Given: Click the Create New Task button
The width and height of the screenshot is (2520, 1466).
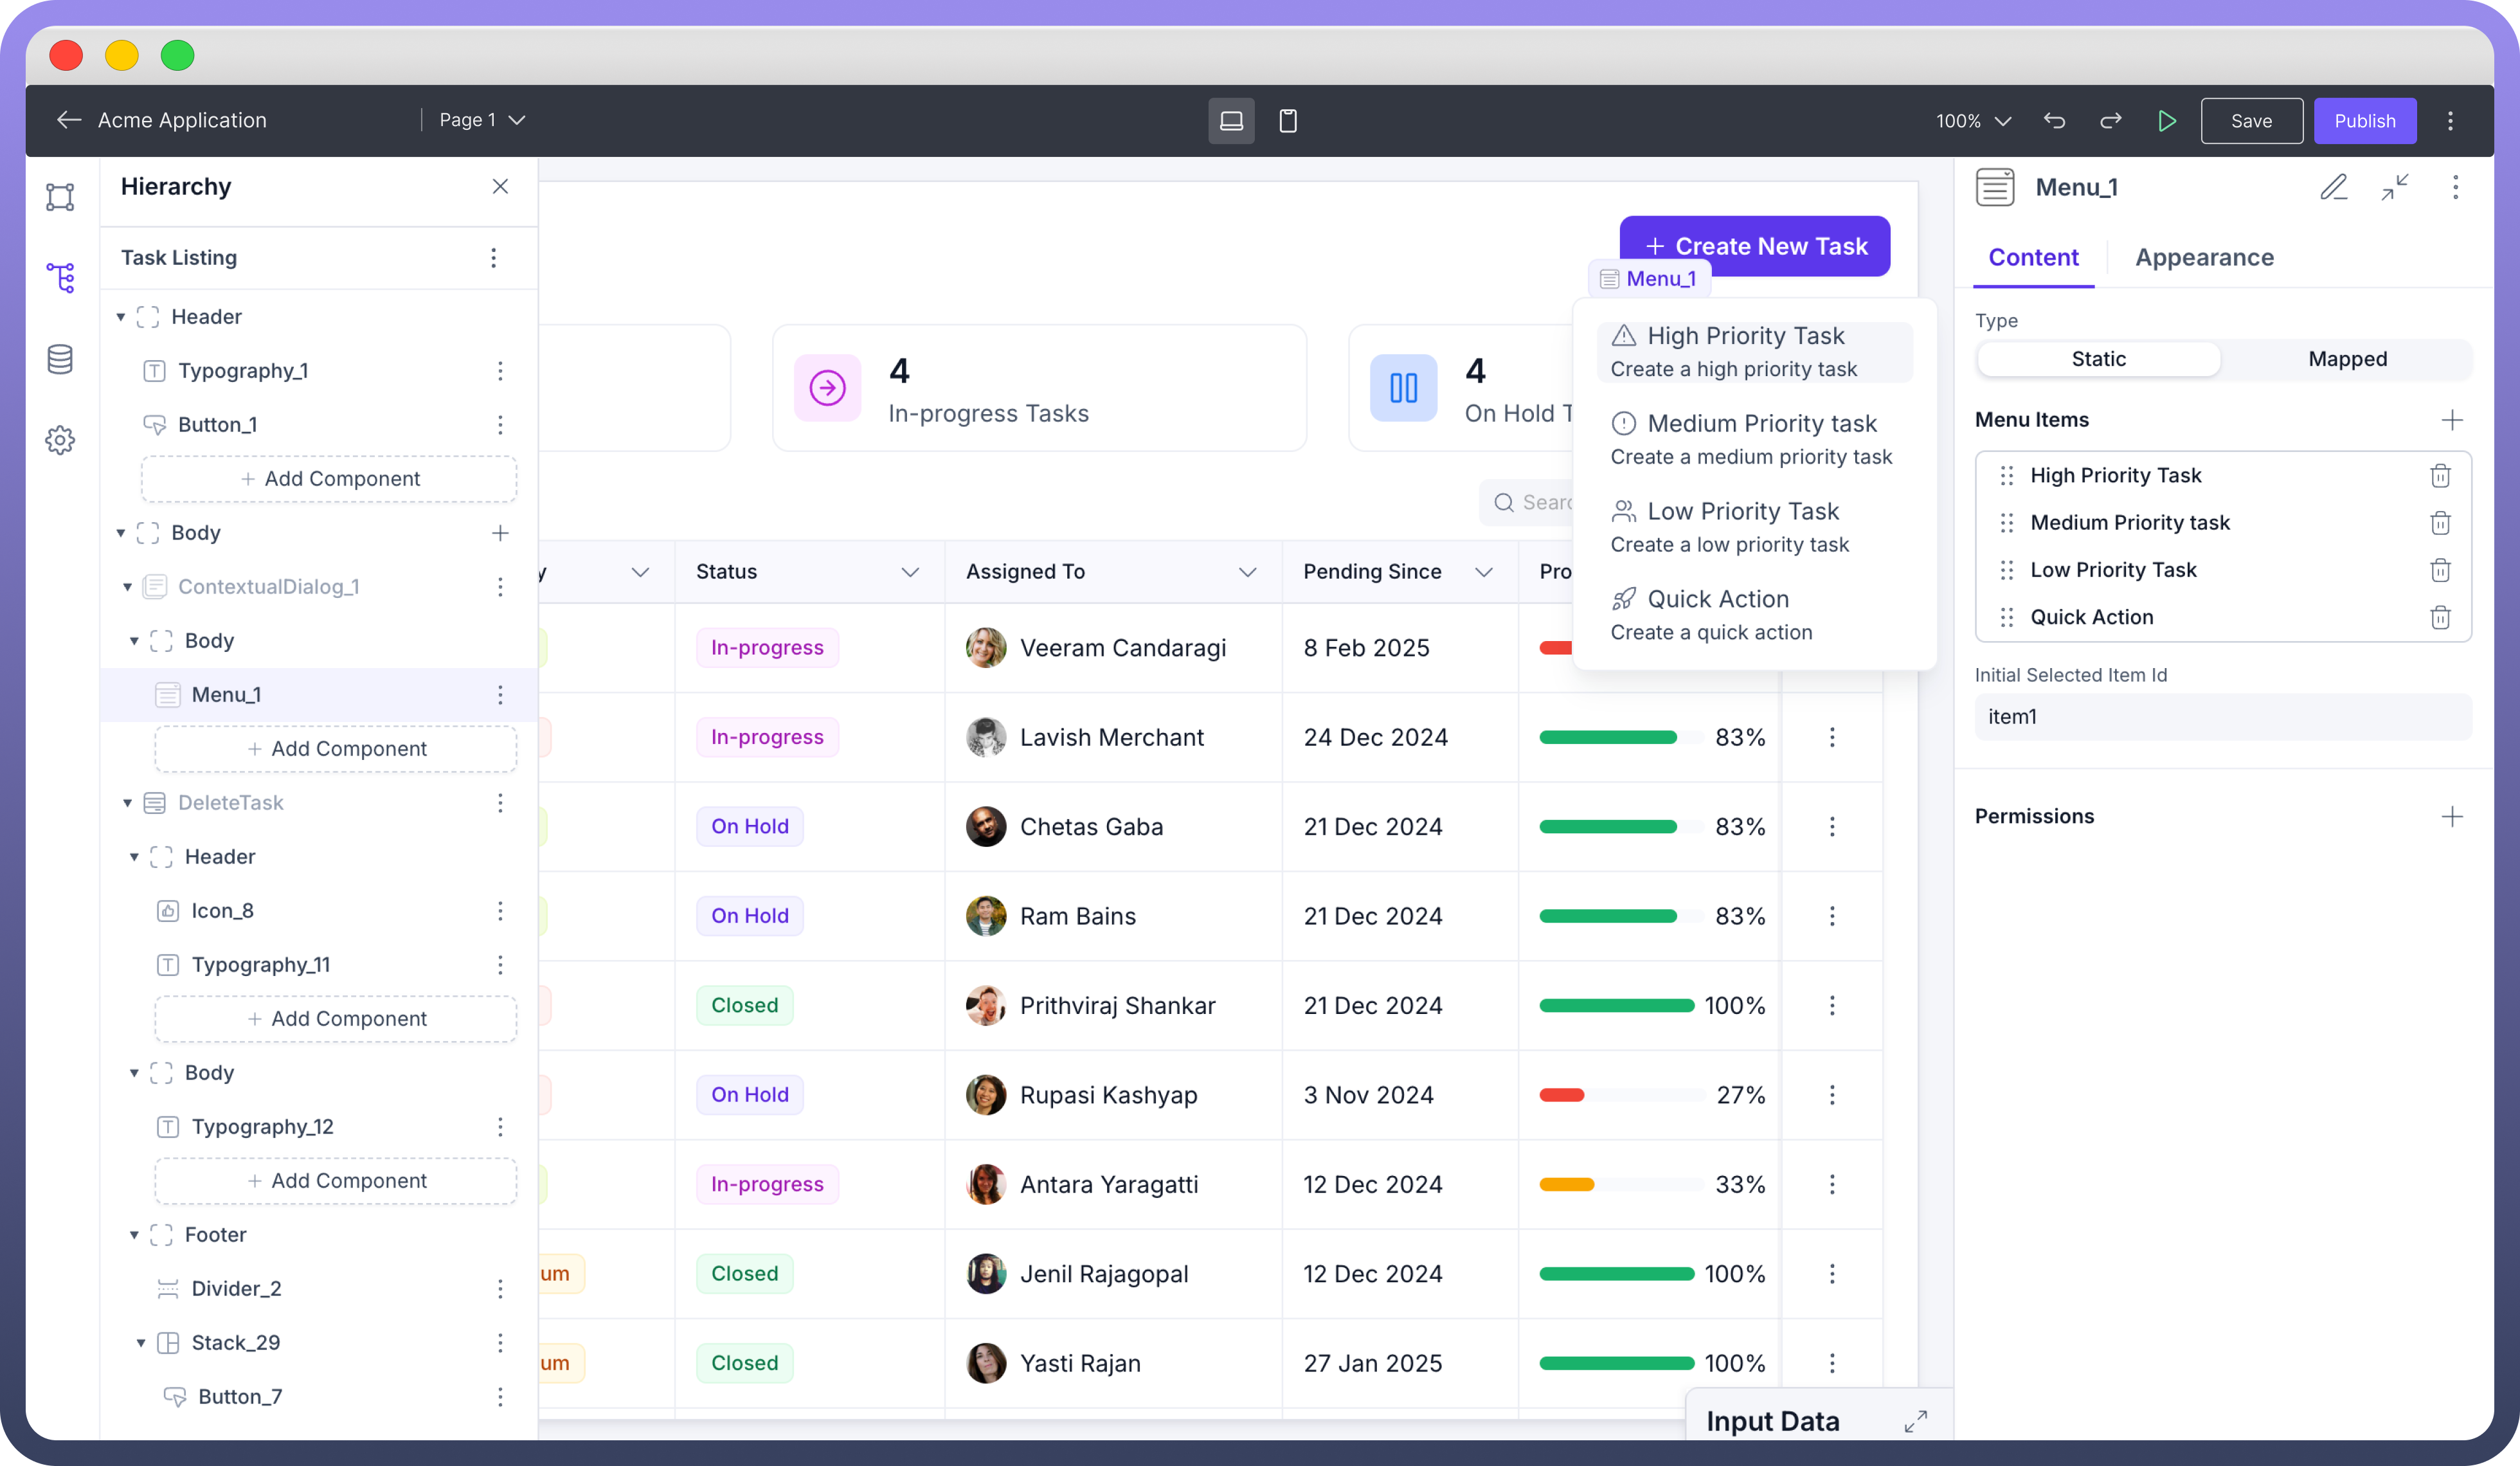Looking at the screenshot, I should pos(1754,246).
